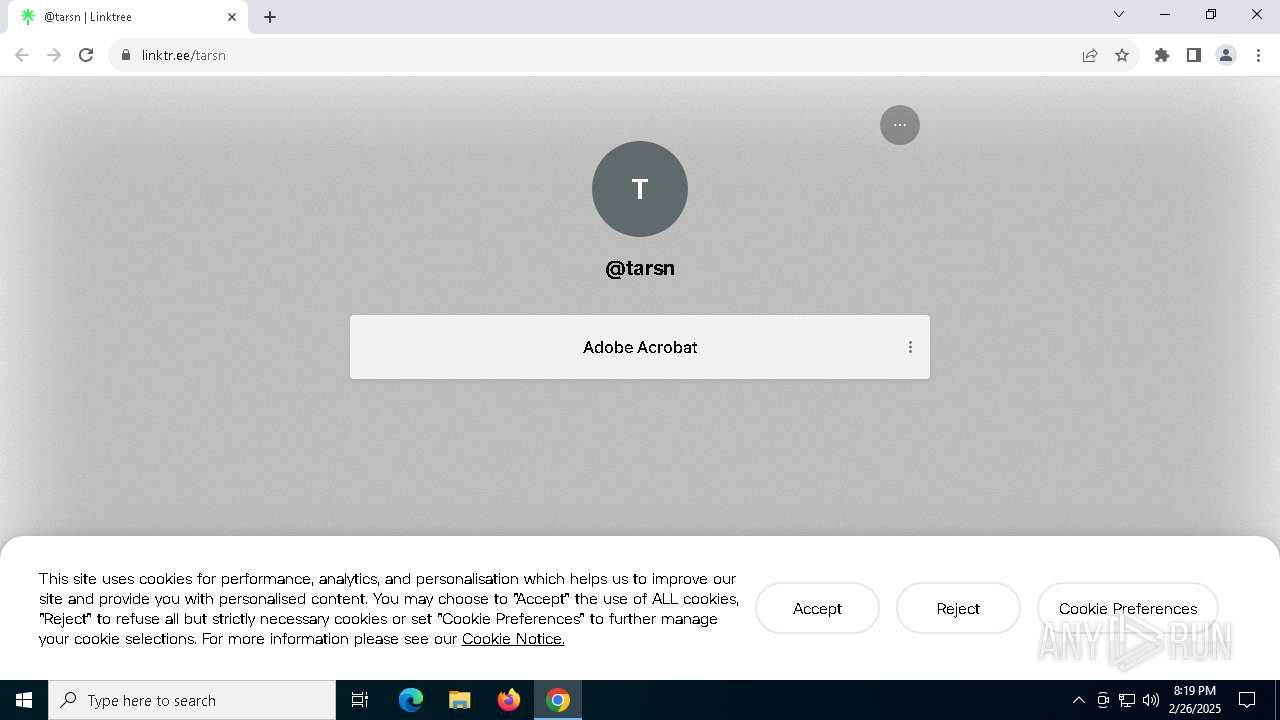The width and height of the screenshot is (1280, 720).
Task: Reject non-essential cookies
Action: [x=958, y=608]
